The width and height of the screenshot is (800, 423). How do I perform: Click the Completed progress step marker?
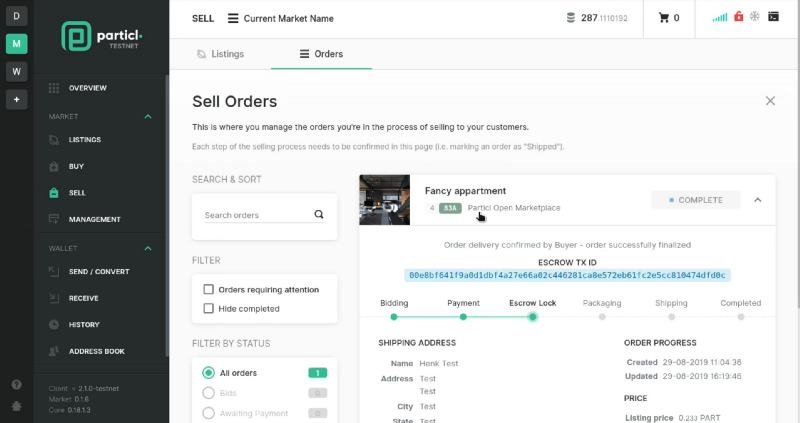[741, 317]
